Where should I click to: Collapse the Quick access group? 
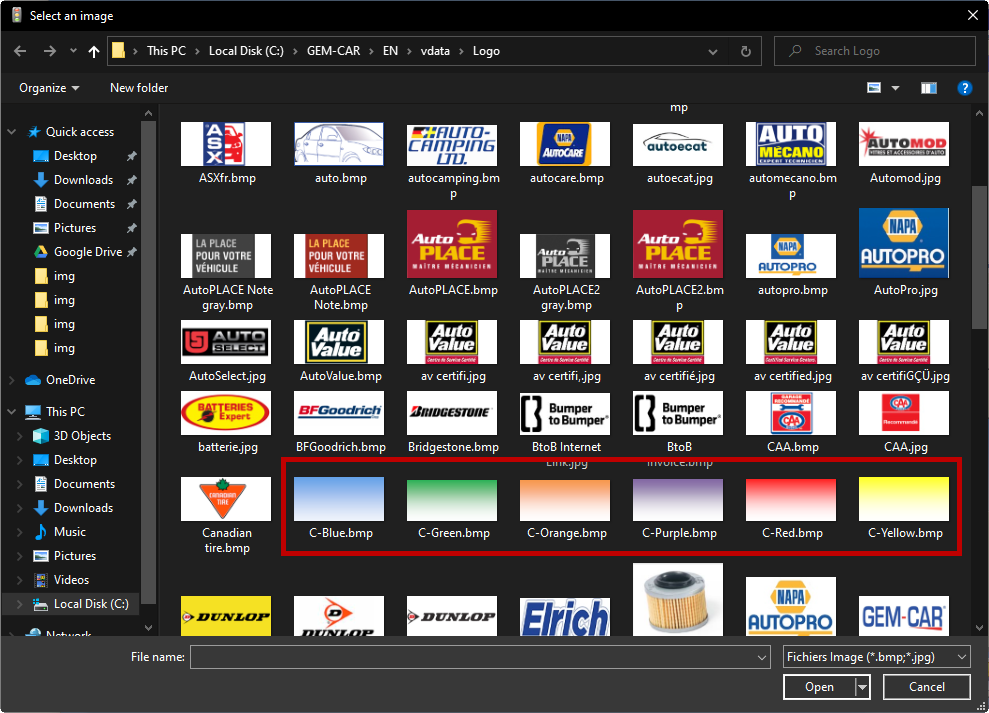point(11,132)
